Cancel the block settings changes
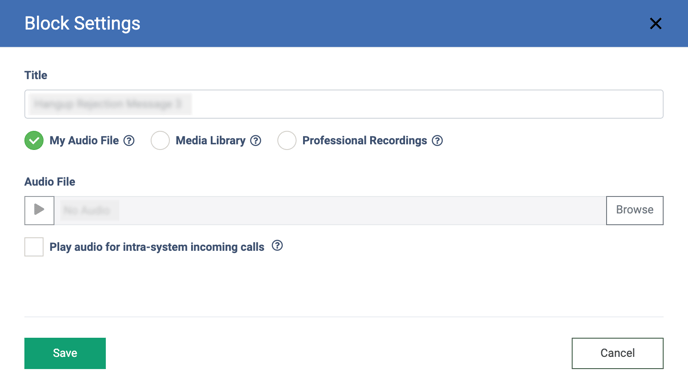Screen dimensions: 688x386 pyautogui.click(x=617, y=353)
